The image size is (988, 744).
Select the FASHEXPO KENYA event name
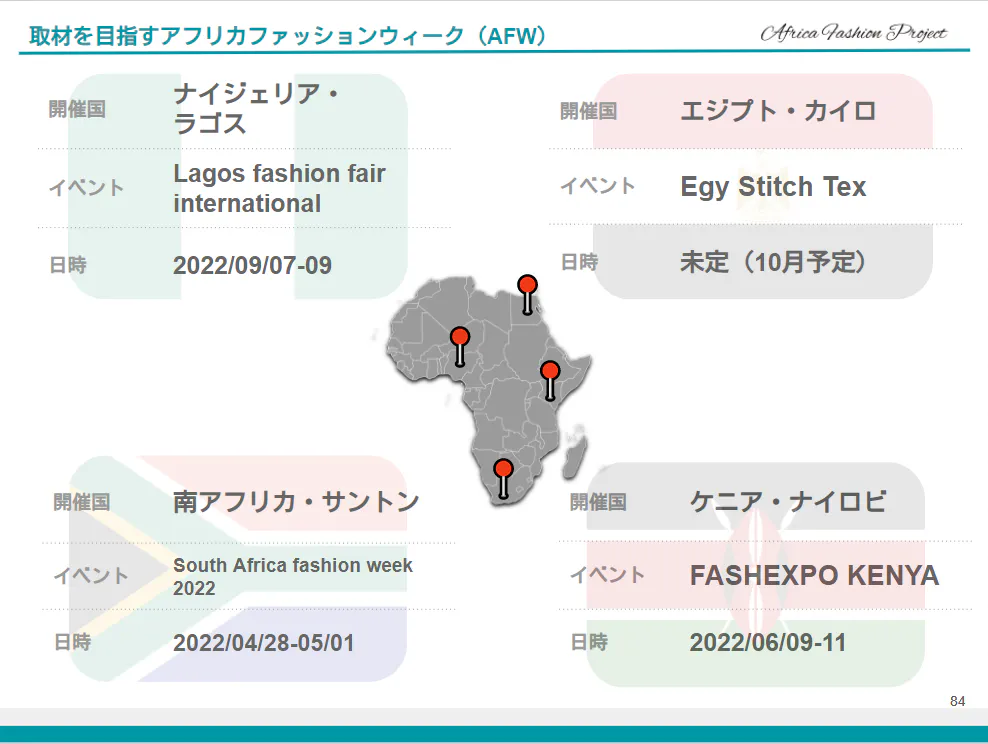pos(814,576)
